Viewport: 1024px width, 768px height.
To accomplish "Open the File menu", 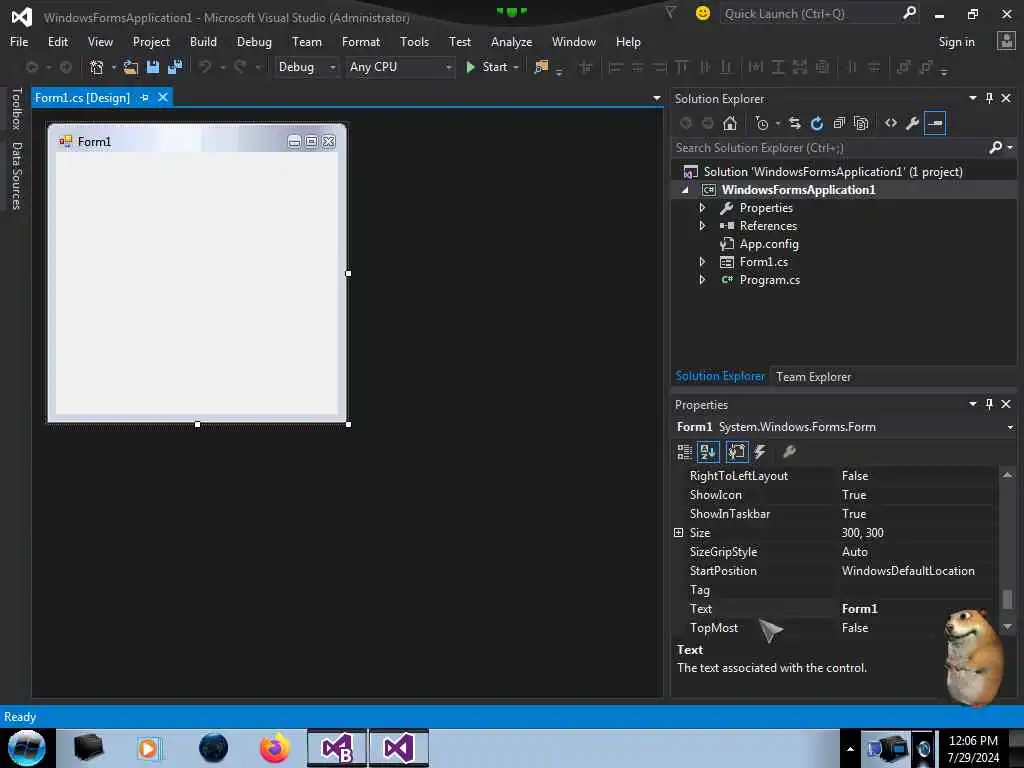I will tap(19, 42).
